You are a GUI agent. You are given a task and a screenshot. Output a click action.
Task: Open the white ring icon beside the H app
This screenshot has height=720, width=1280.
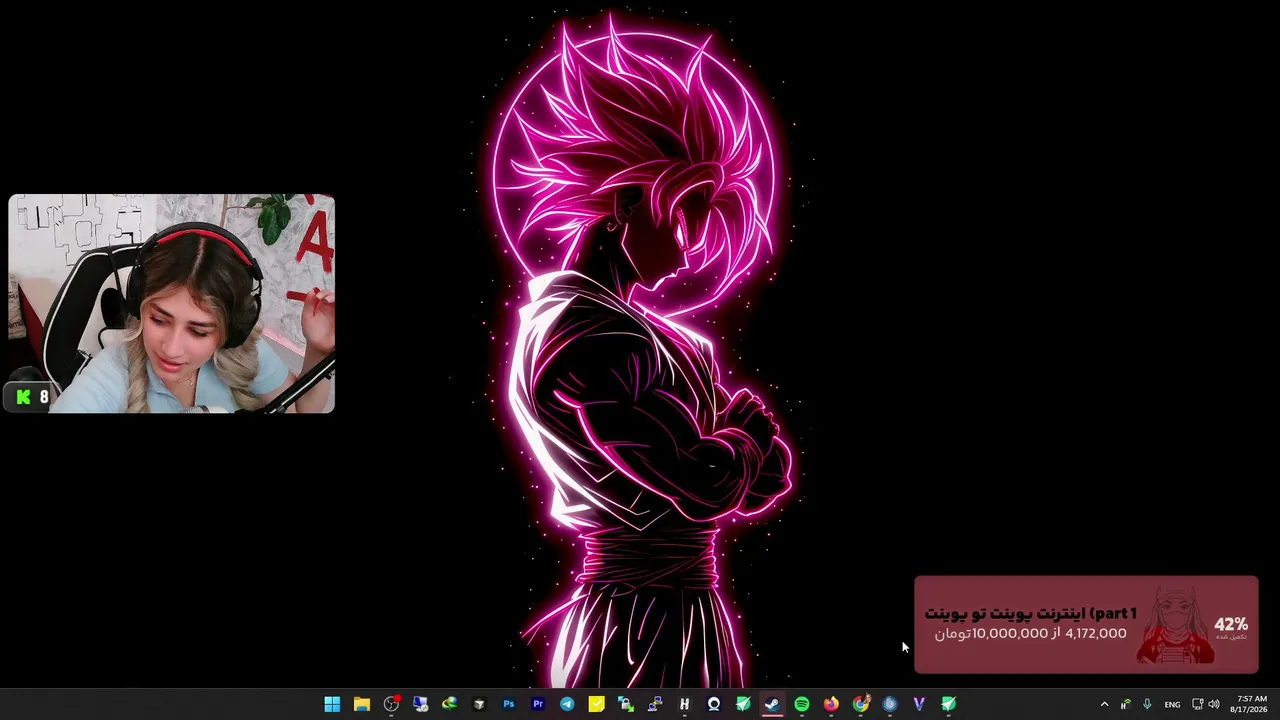[714, 704]
